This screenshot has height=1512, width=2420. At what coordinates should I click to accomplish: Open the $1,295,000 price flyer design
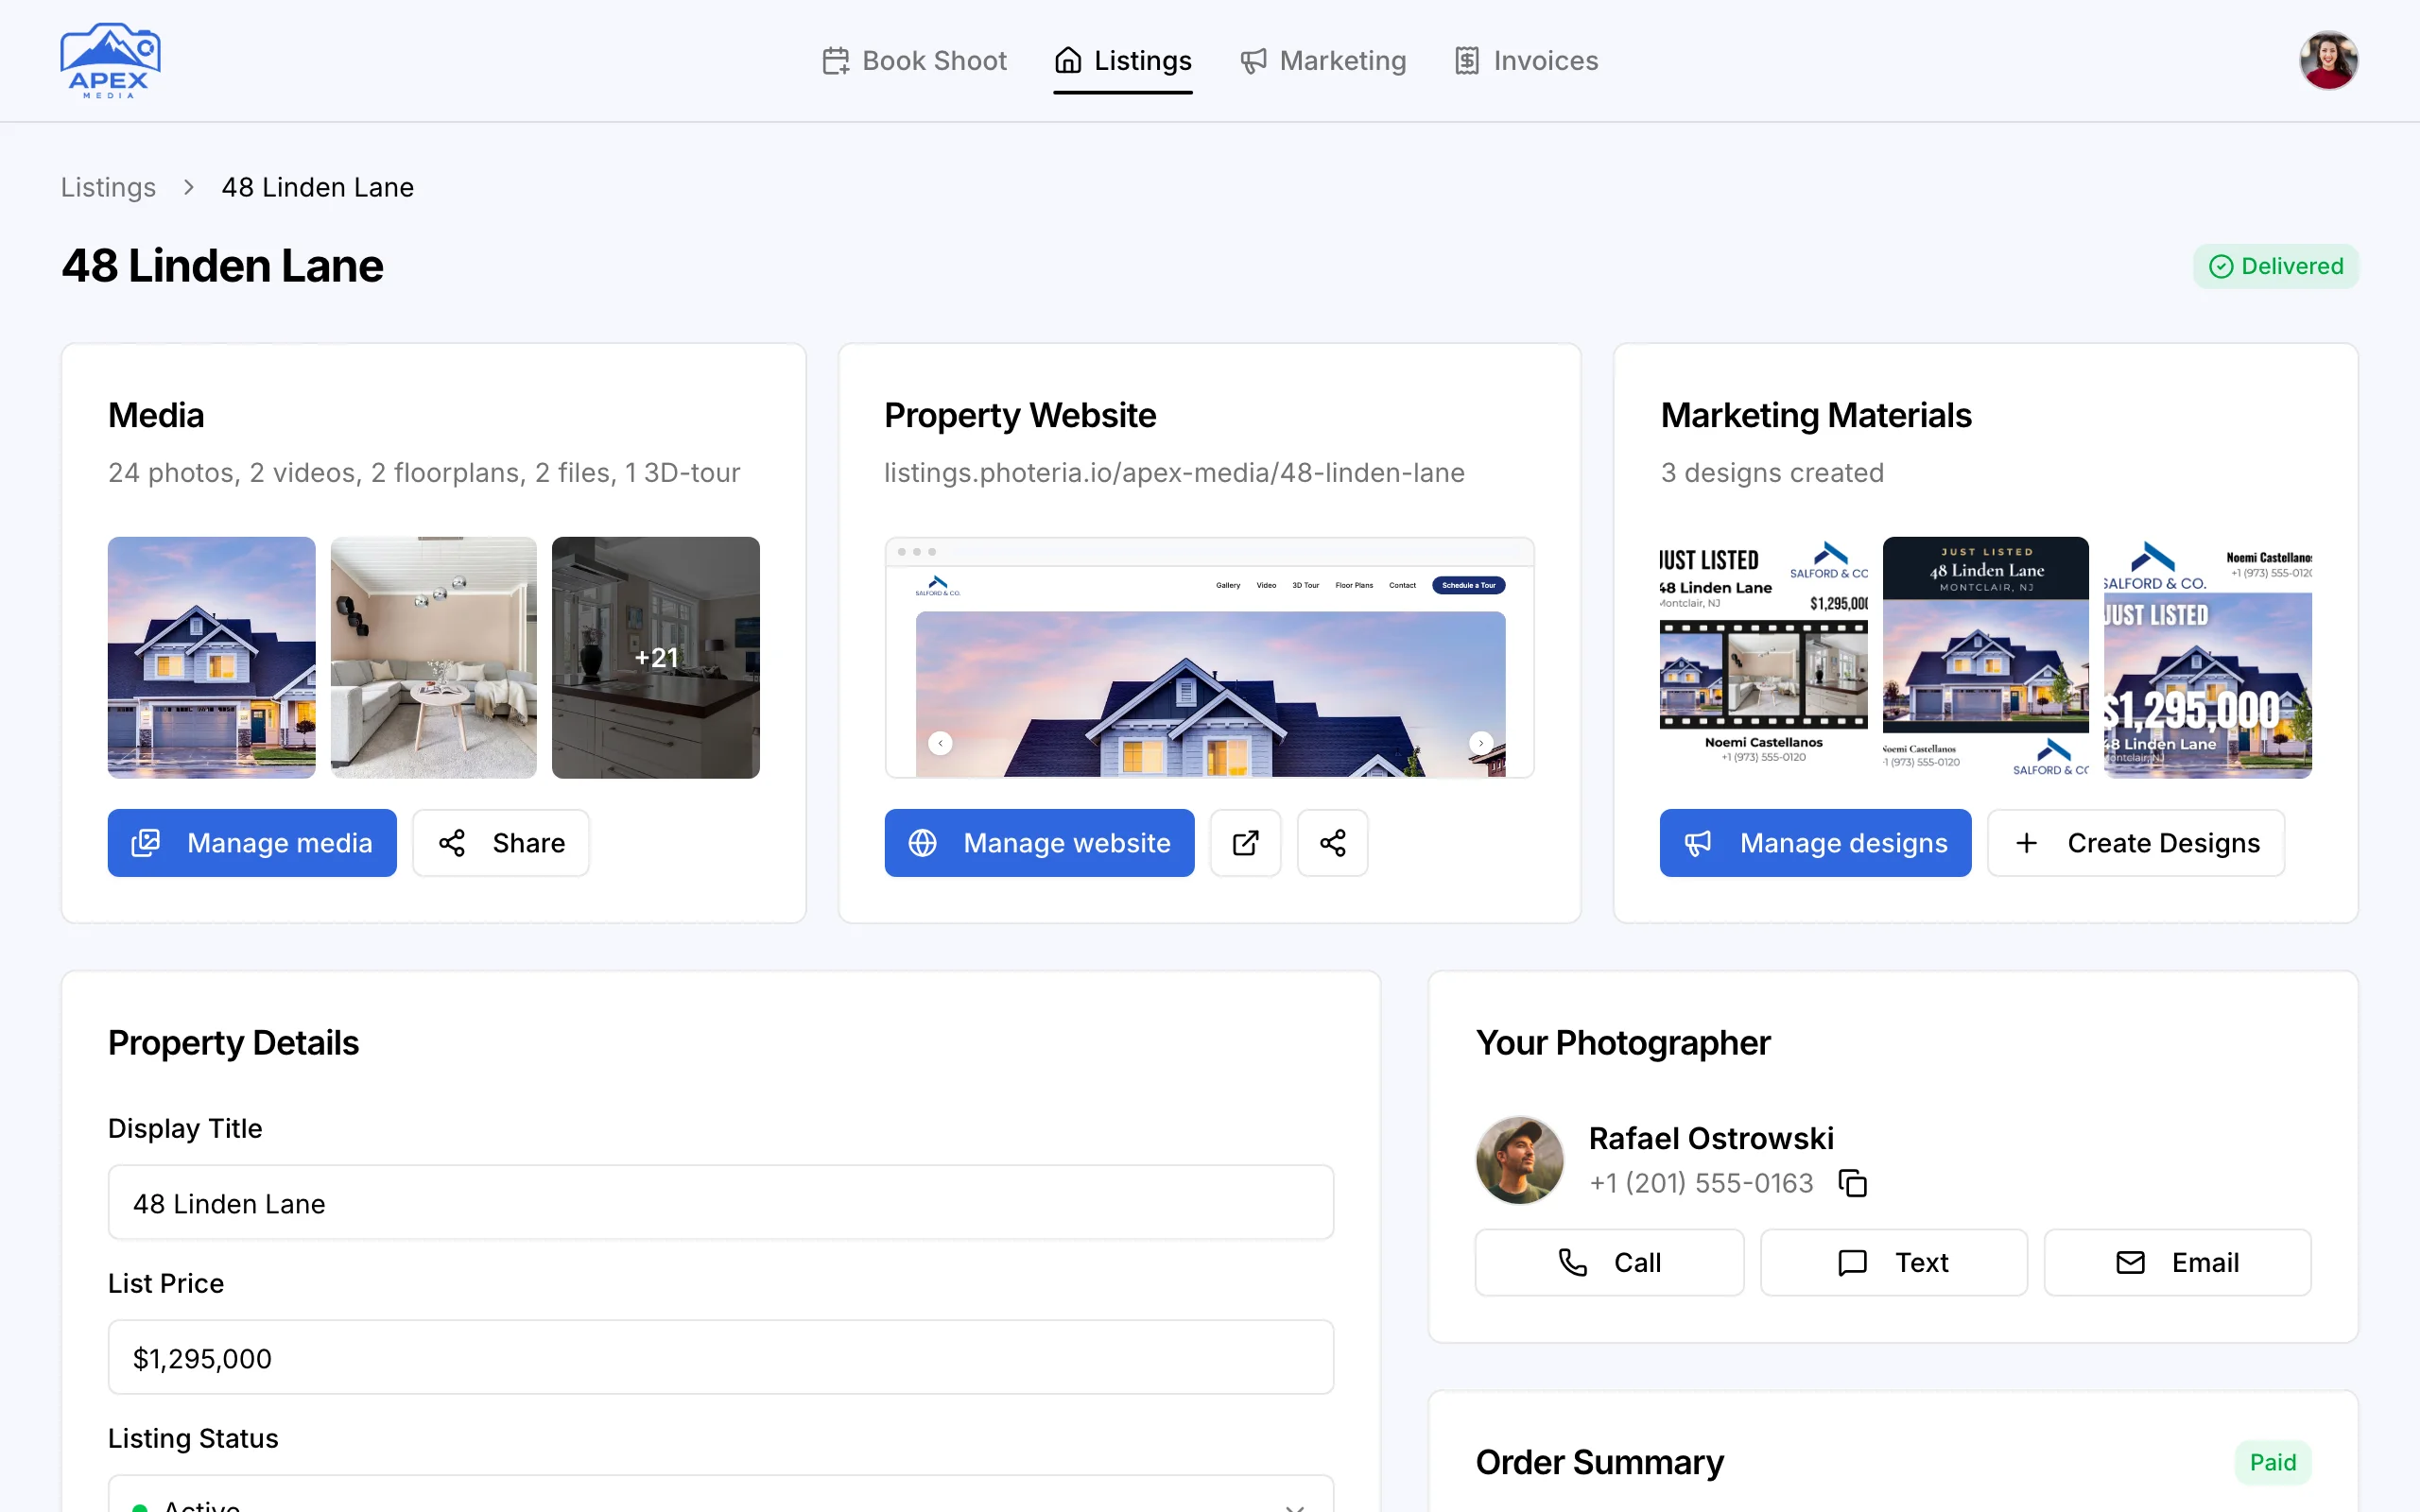point(2208,657)
